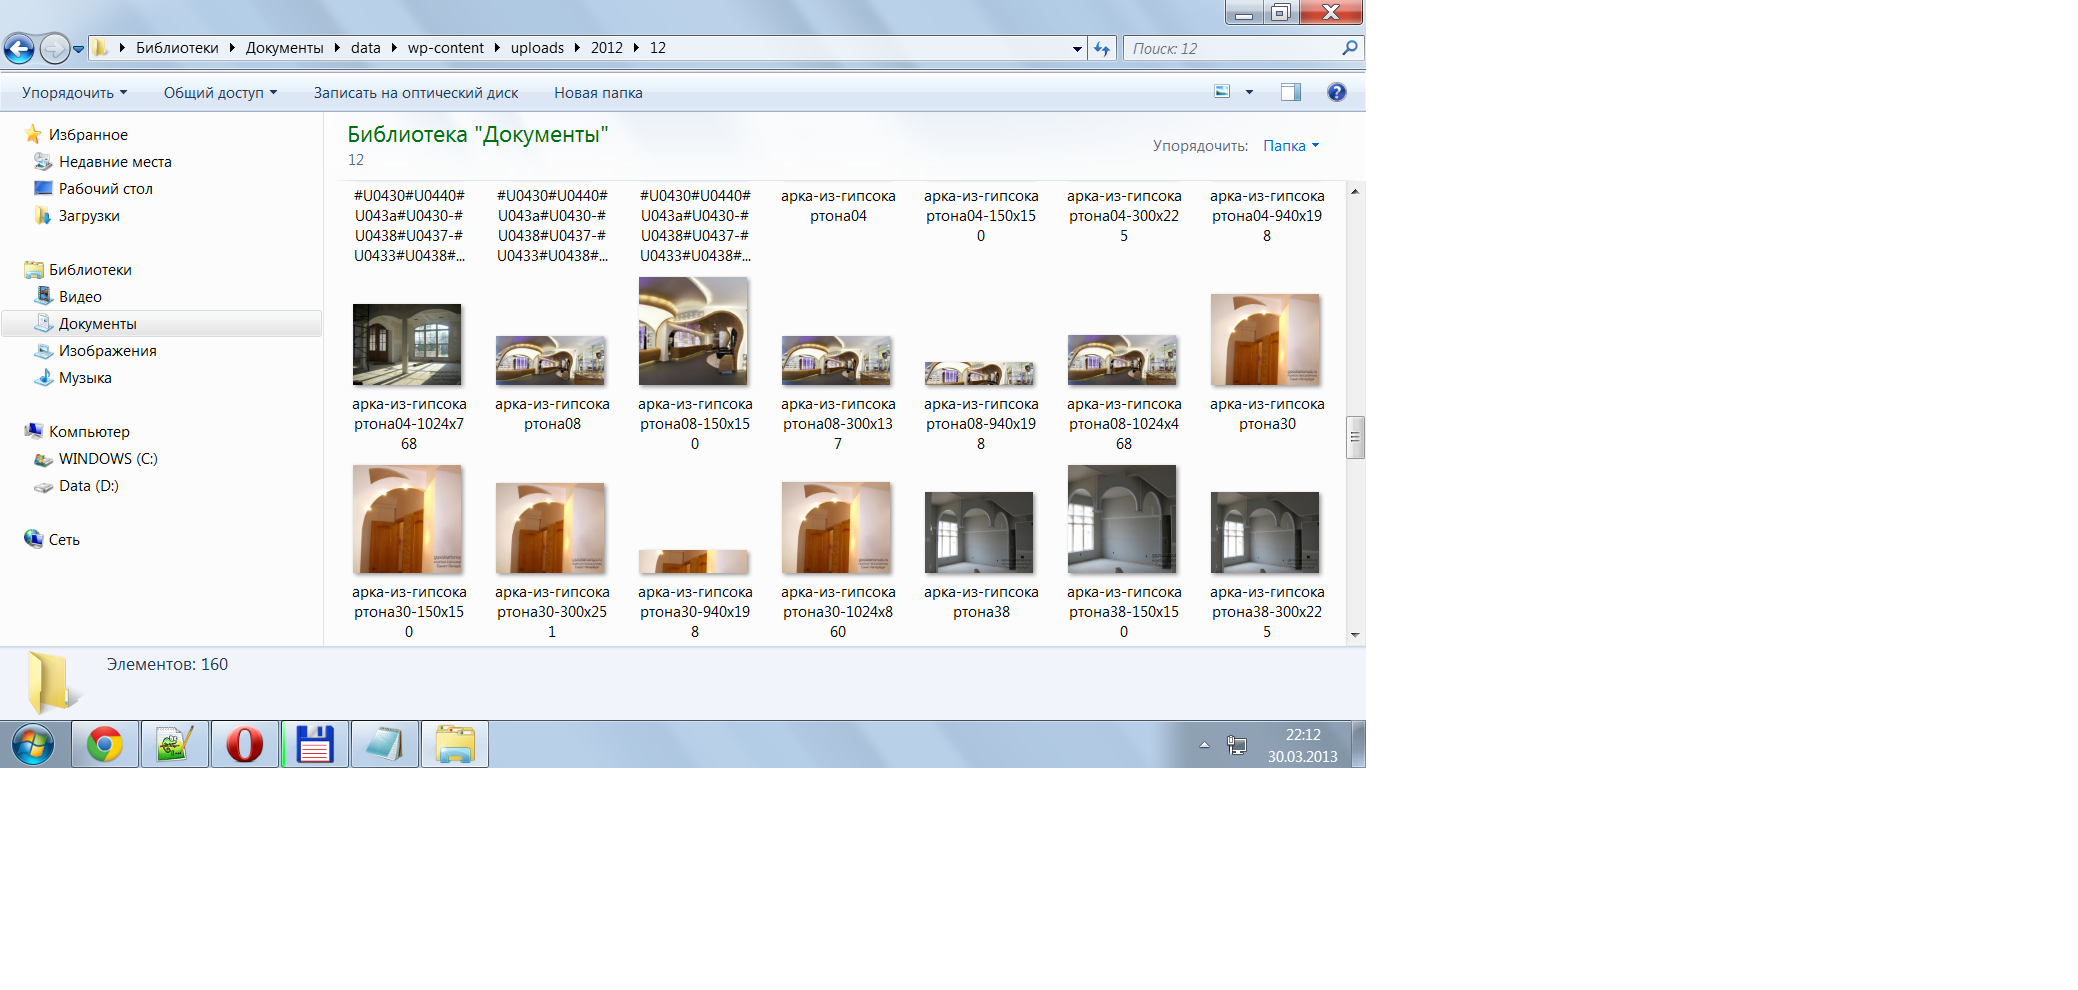
Task: Select thumbnail 'арка-из-гипсокартона08-940x198'
Action: click(x=979, y=373)
